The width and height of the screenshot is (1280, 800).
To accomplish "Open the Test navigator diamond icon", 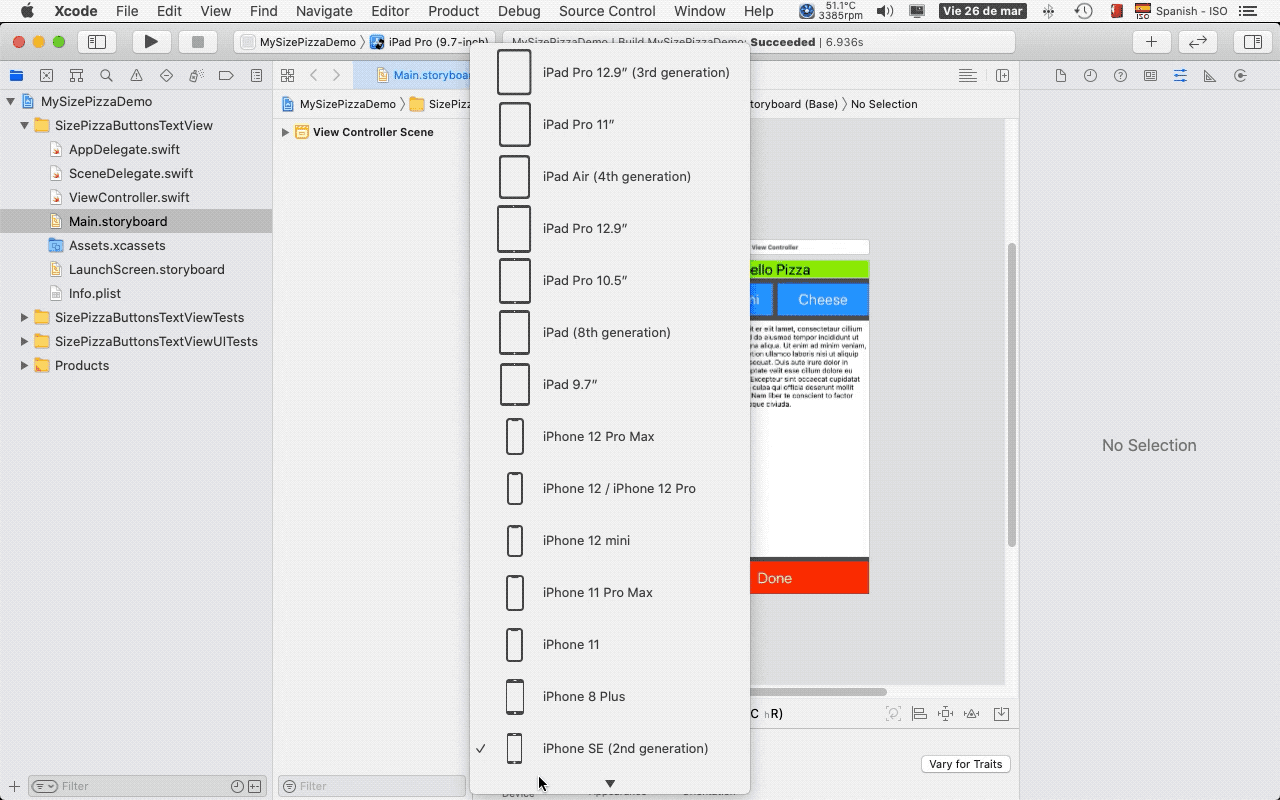I will (166, 76).
